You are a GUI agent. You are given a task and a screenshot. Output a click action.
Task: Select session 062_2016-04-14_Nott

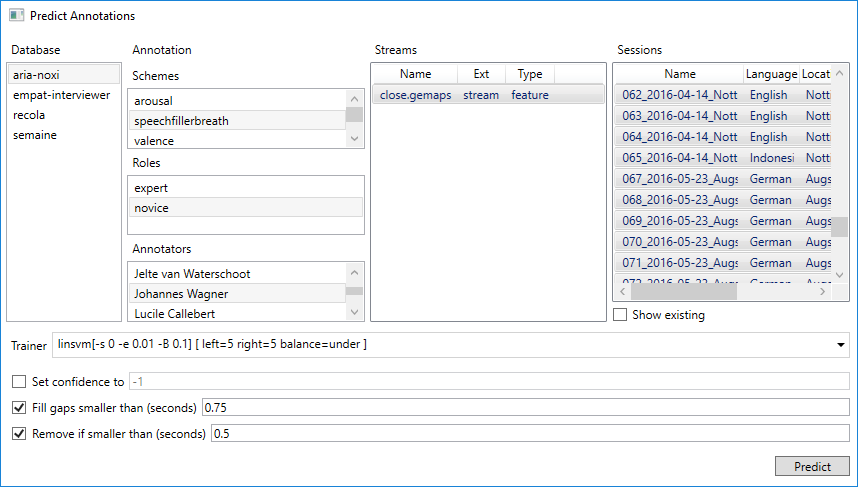click(x=722, y=95)
